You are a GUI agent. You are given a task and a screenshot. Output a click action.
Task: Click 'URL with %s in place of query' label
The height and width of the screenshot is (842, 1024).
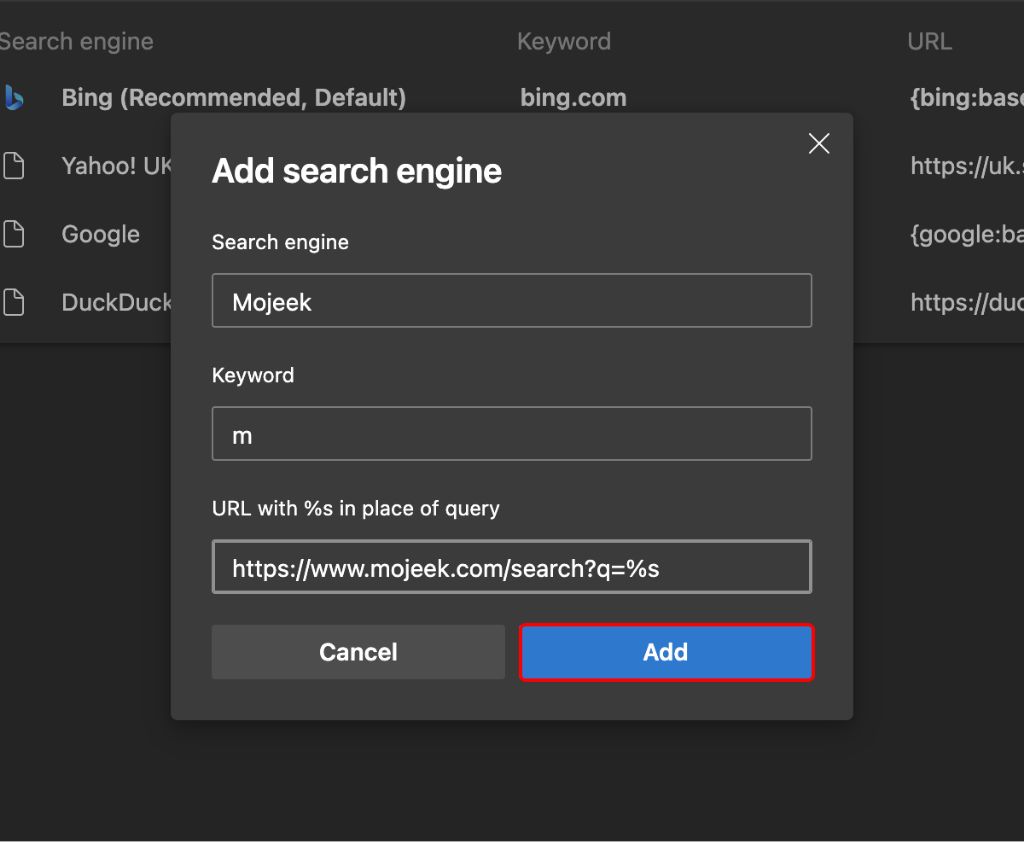coord(355,509)
